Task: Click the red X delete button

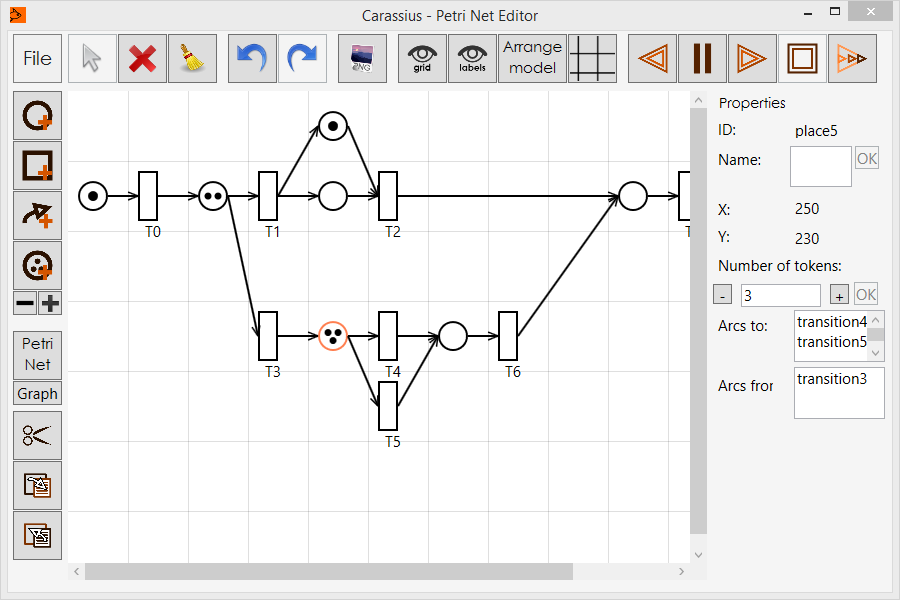Action: (x=143, y=59)
